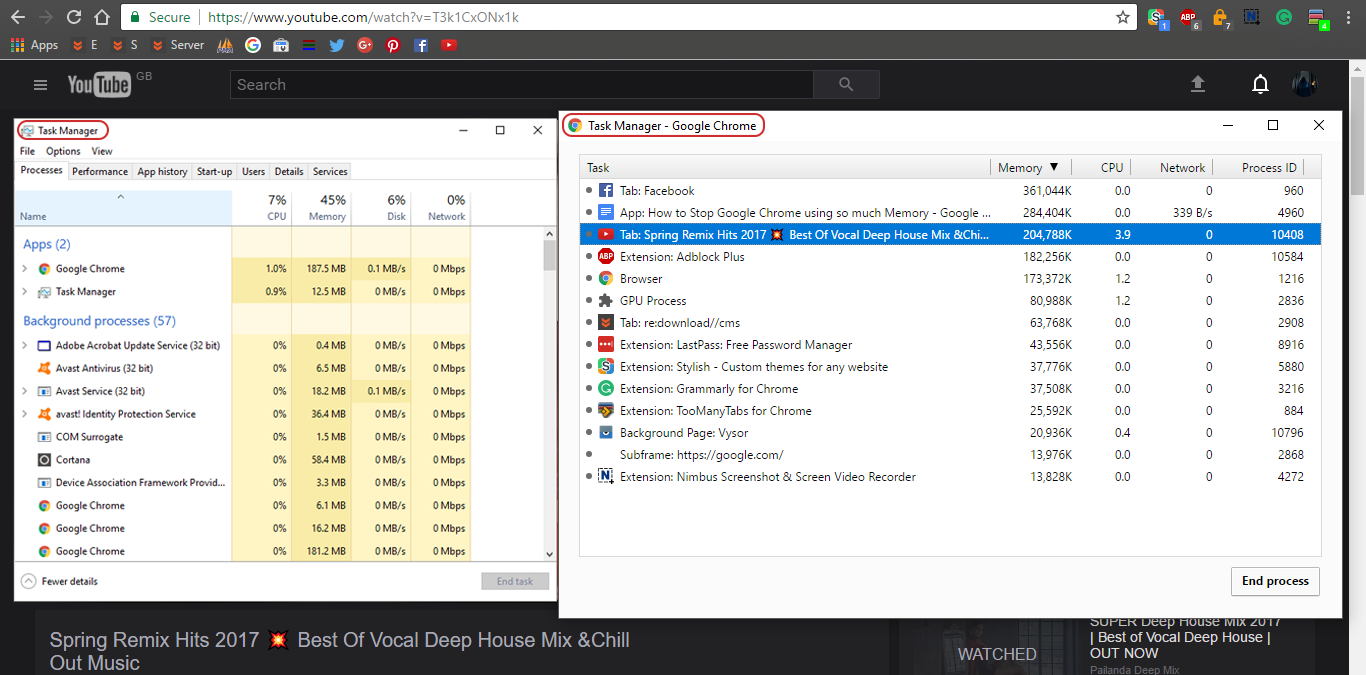Viewport: 1366px width, 675px height.
Task: Go to the Chrome home page icon
Action: point(102,17)
